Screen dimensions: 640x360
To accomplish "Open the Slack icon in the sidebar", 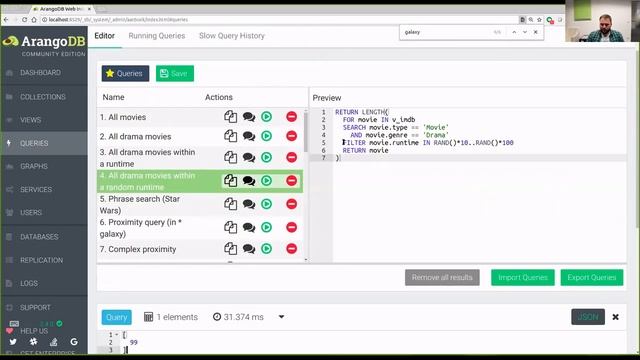I will pos(33,342).
